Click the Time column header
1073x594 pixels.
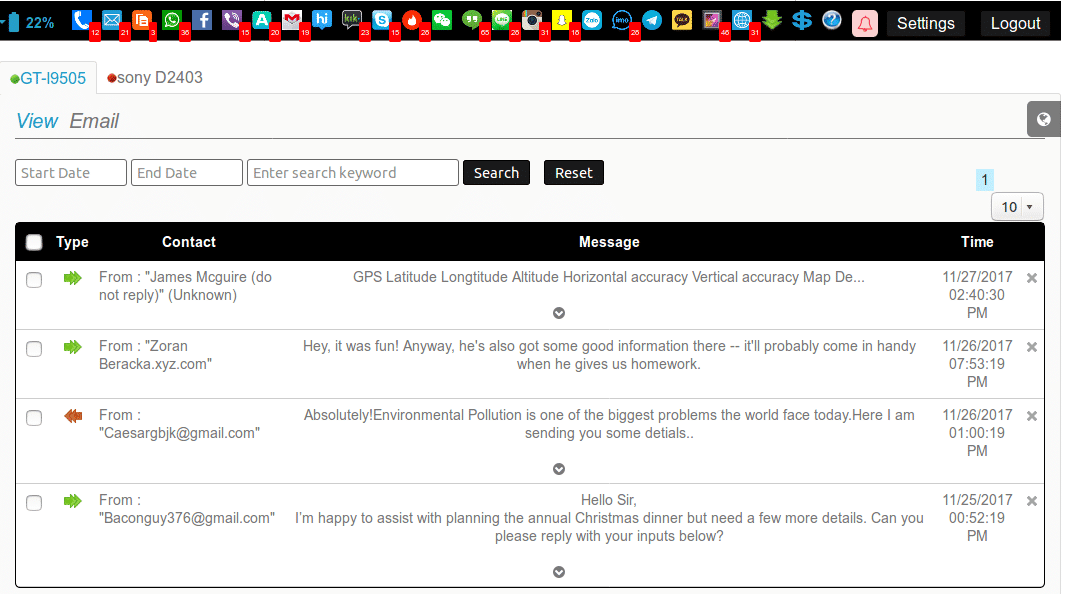(x=977, y=242)
